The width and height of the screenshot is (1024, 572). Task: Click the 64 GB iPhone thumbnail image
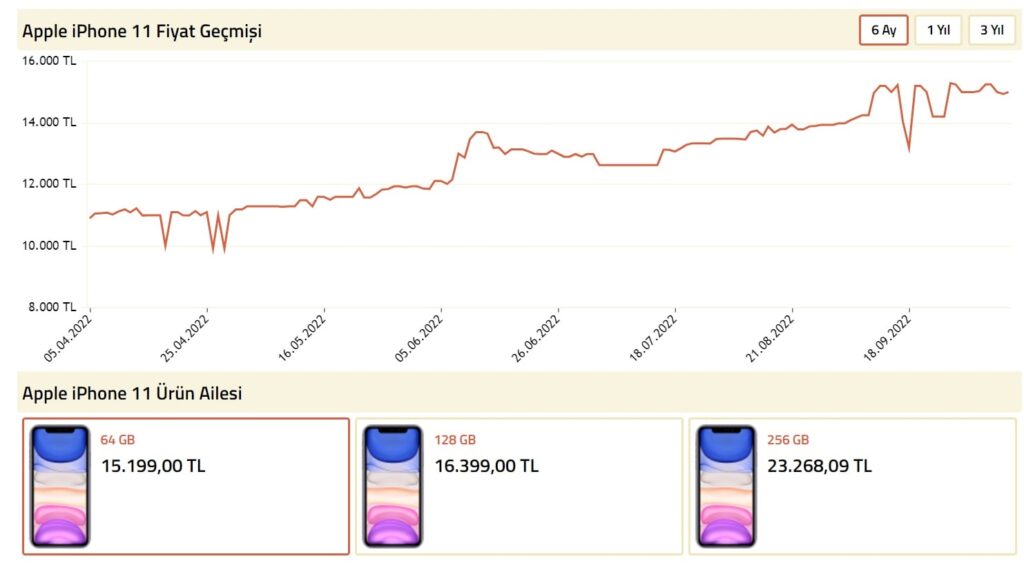[59, 486]
